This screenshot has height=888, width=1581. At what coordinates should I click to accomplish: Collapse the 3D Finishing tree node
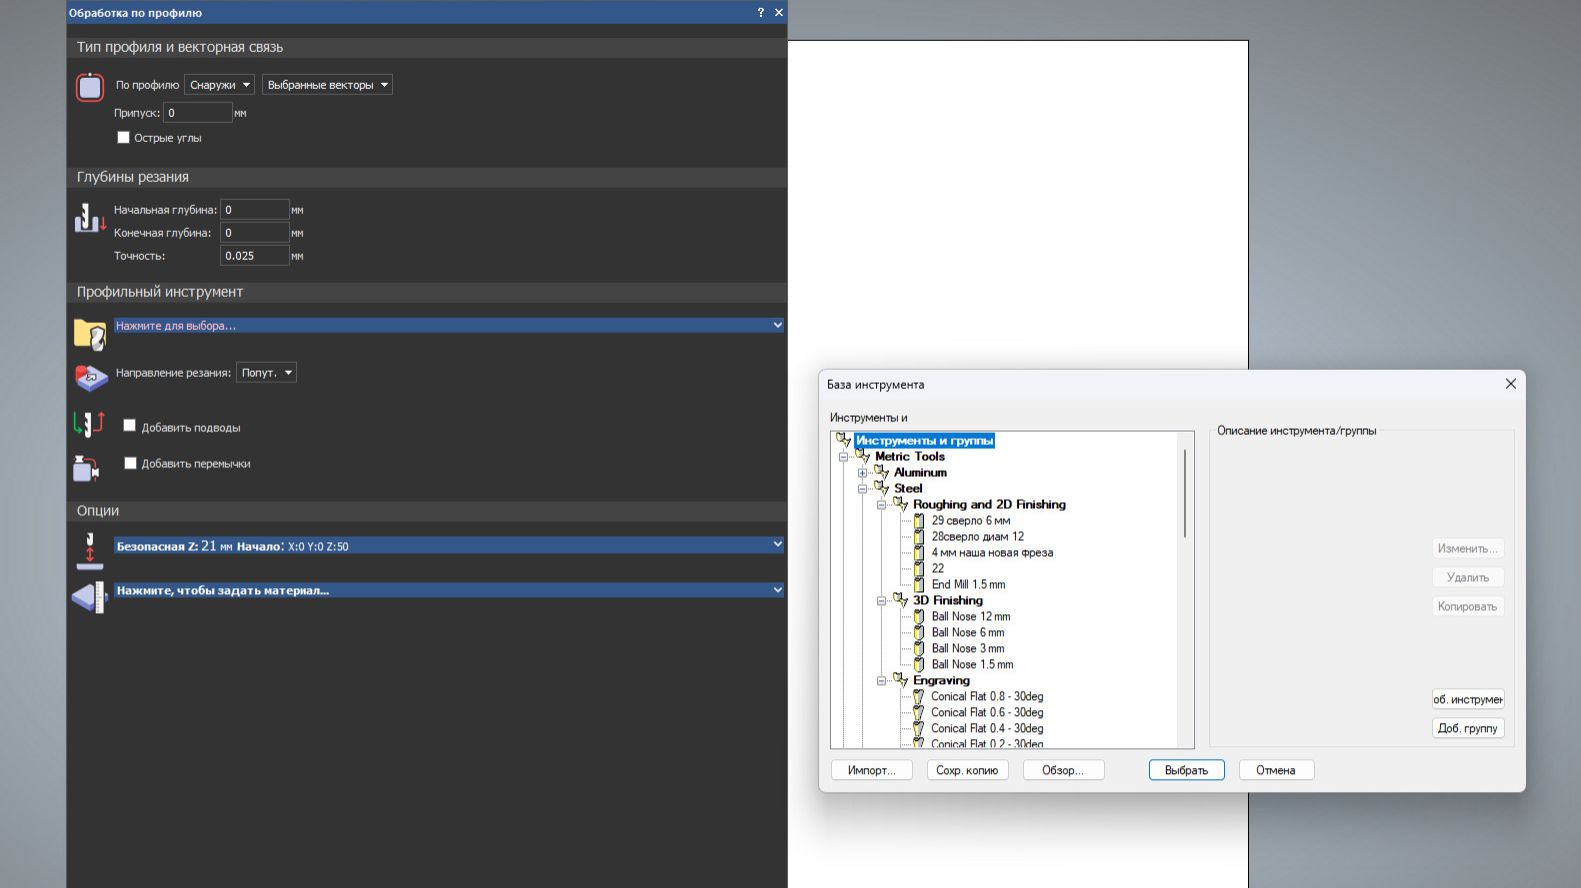881,601
